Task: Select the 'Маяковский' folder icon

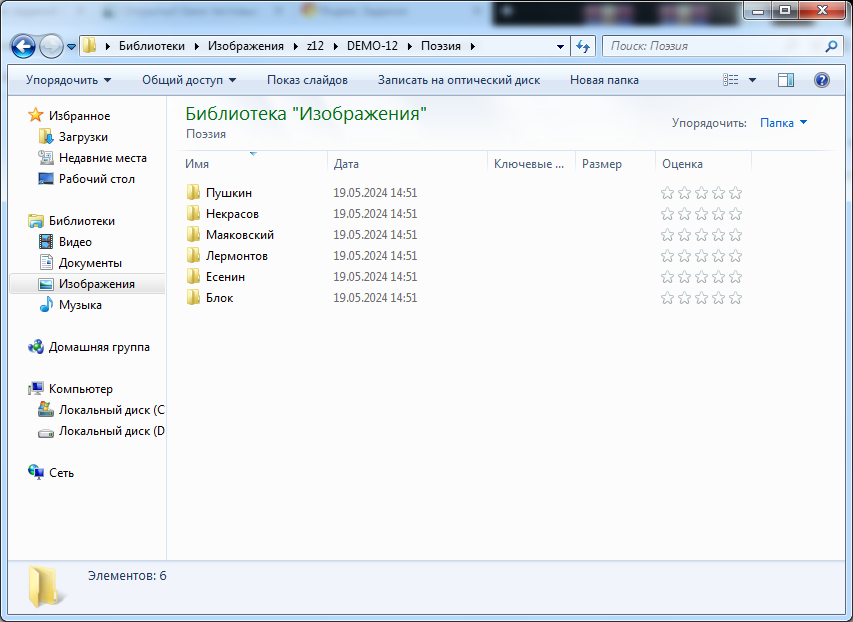Action: point(193,235)
